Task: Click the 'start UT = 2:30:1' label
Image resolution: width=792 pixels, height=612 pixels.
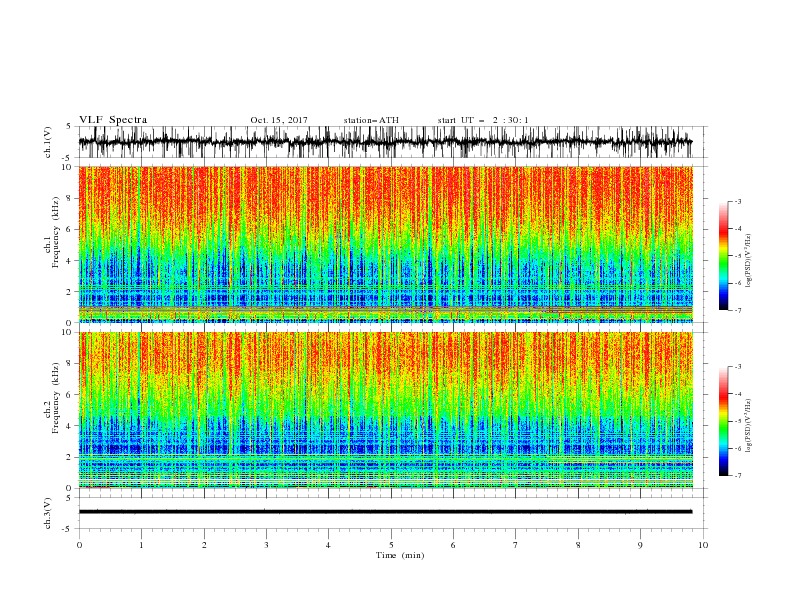Action: click(483, 120)
